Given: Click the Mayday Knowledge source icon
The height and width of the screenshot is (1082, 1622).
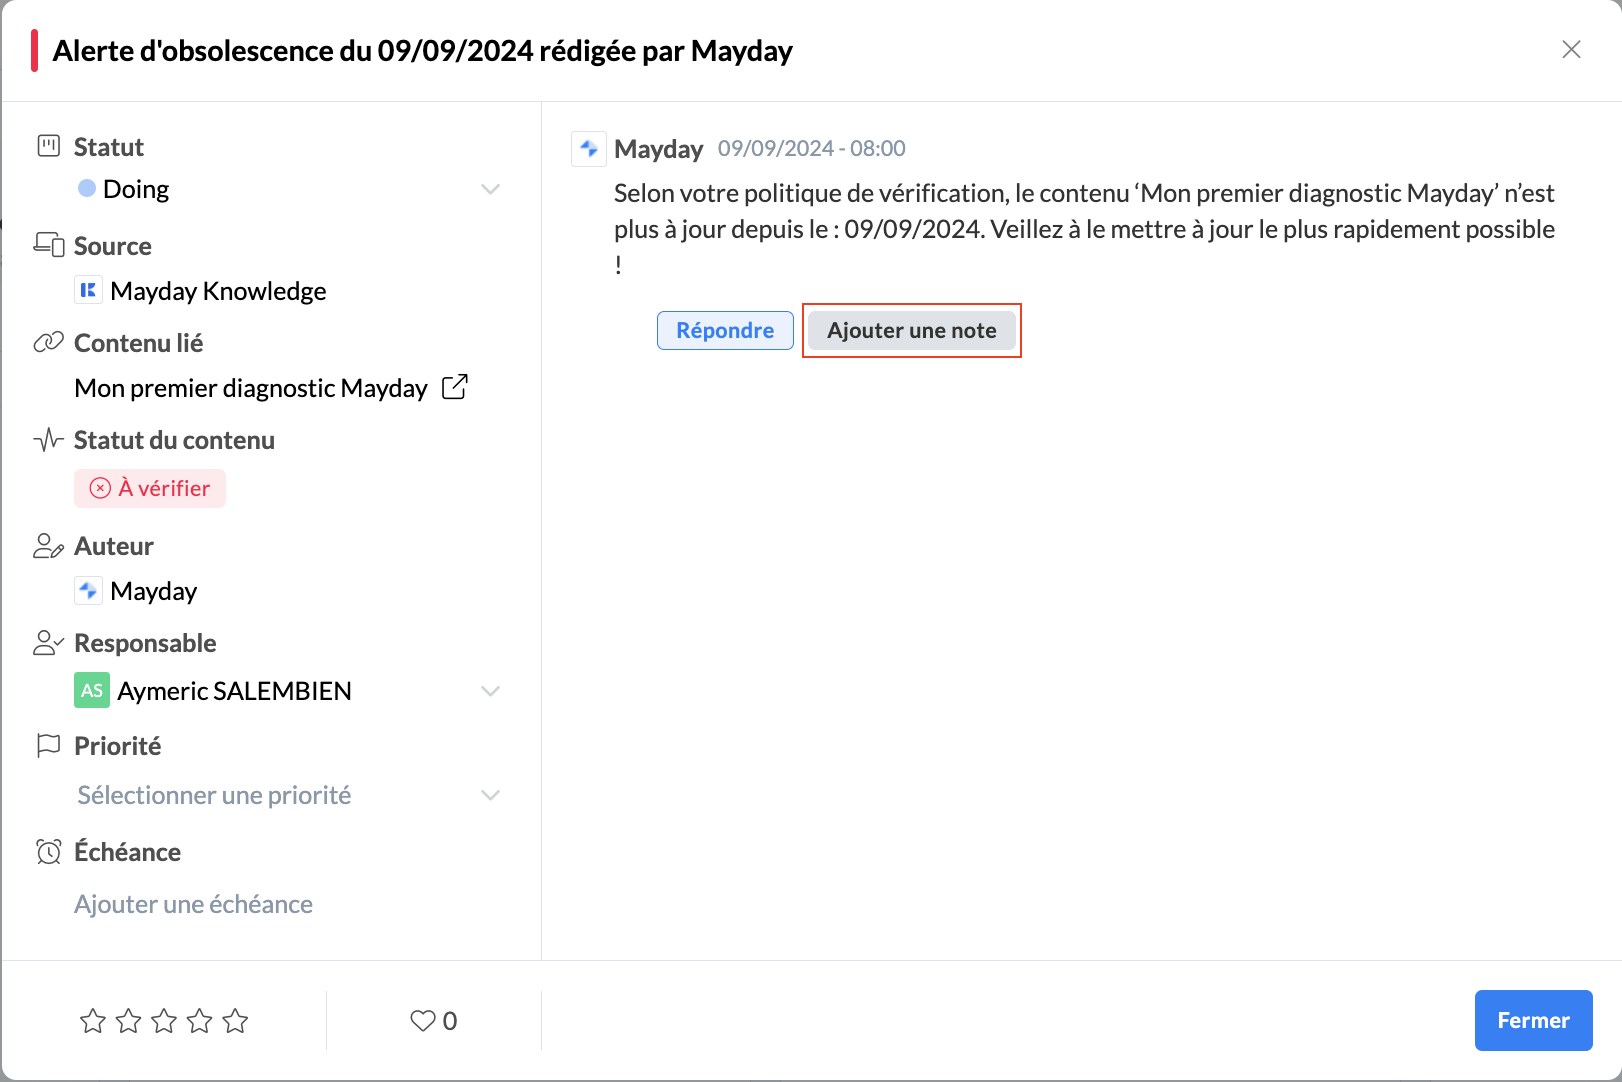Looking at the screenshot, I should click(x=89, y=291).
